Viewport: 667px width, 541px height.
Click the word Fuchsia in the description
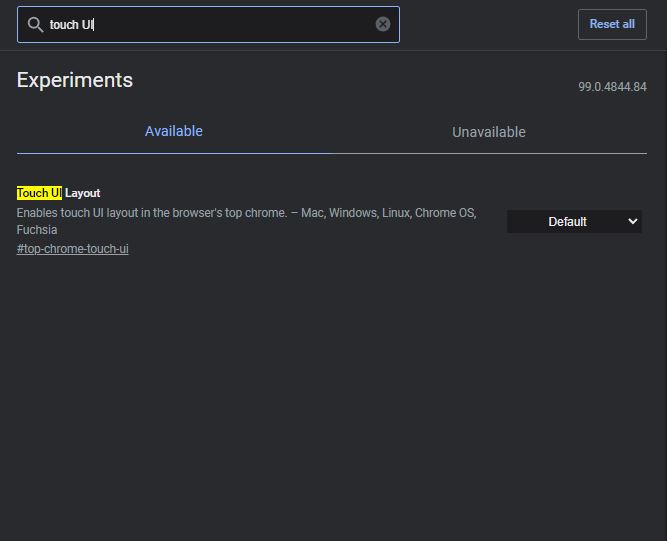tap(37, 230)
